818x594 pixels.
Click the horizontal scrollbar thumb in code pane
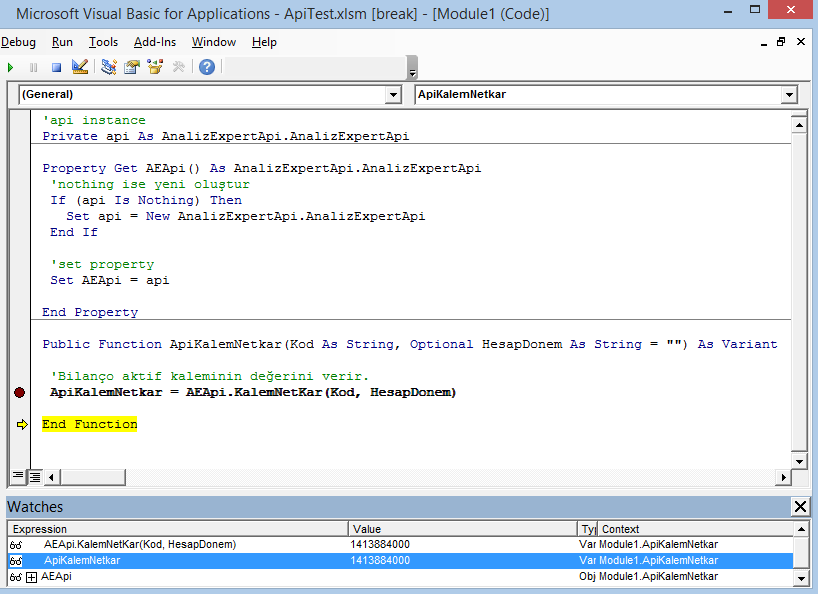93,477
